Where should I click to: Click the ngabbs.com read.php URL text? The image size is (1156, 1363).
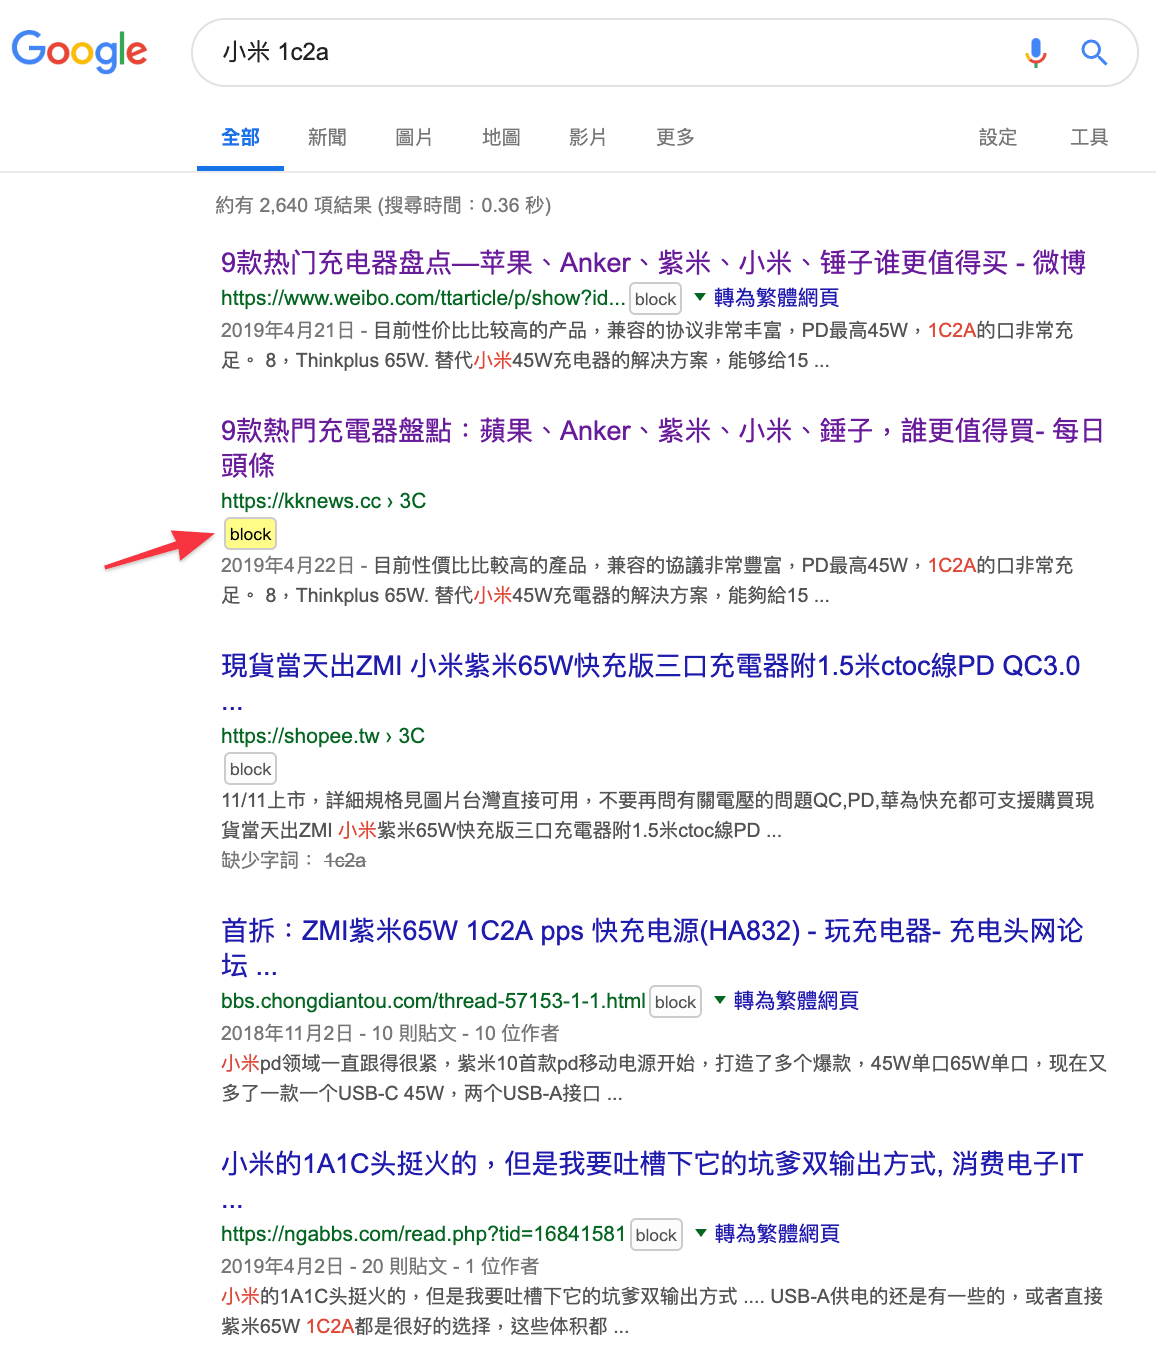click(x=423, y=1234)
